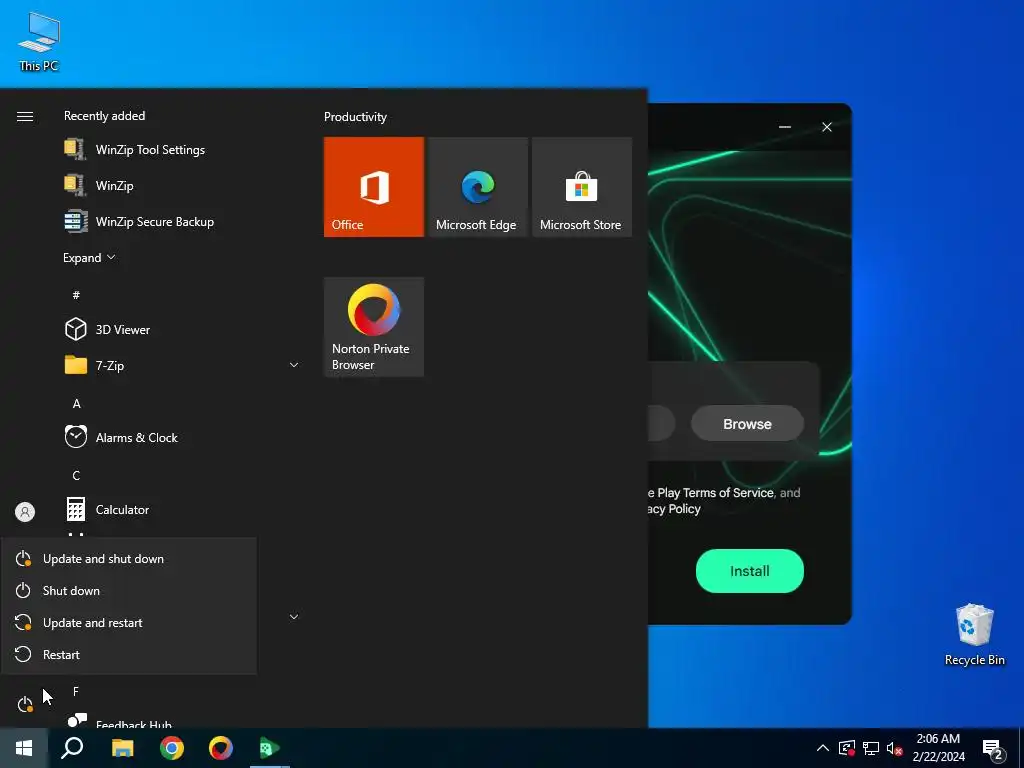Click Browse in the installer window
1024x768 pixels.
click(x=747, y=424)
